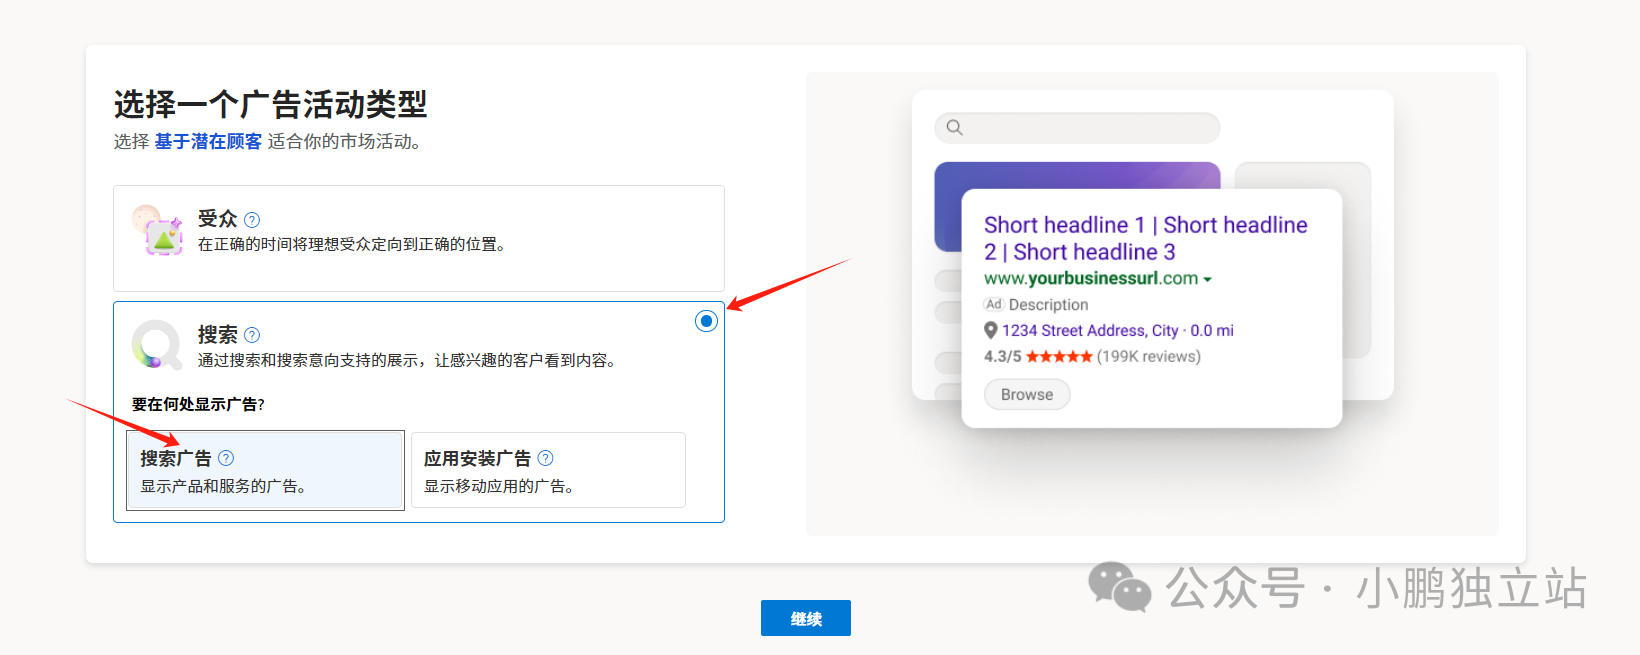Click the help icon beside 搜索广告
The height and width of the screenshot is (655, 1640).
[226, 458]
